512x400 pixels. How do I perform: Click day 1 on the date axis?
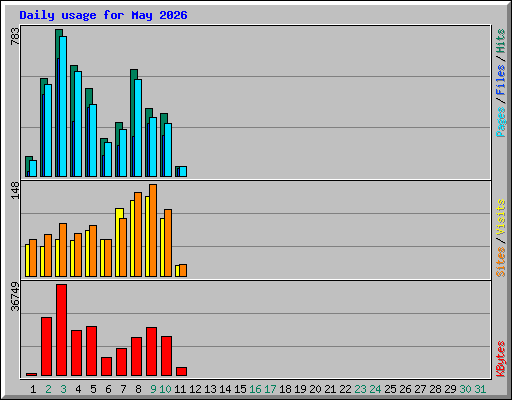point(33,389)
